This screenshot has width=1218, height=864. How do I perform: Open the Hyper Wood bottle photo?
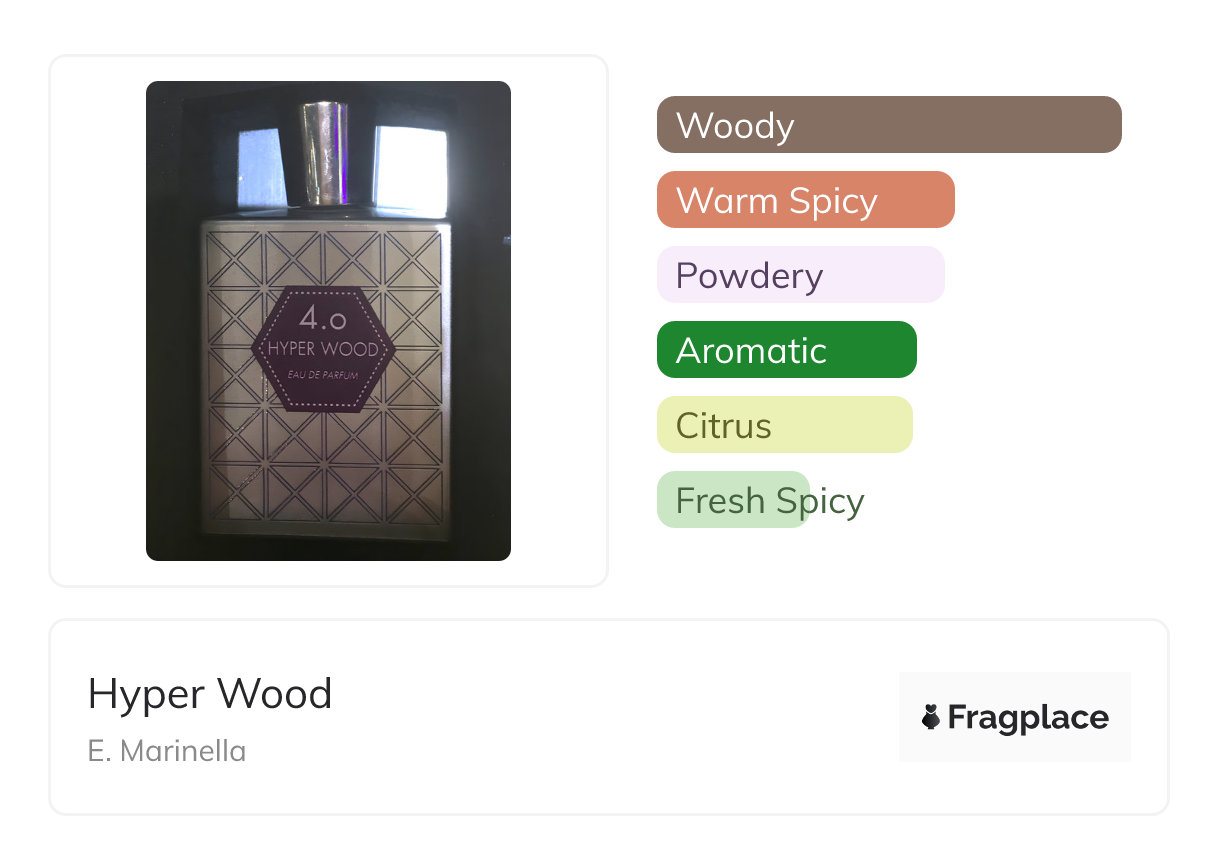tap(328, 321)
